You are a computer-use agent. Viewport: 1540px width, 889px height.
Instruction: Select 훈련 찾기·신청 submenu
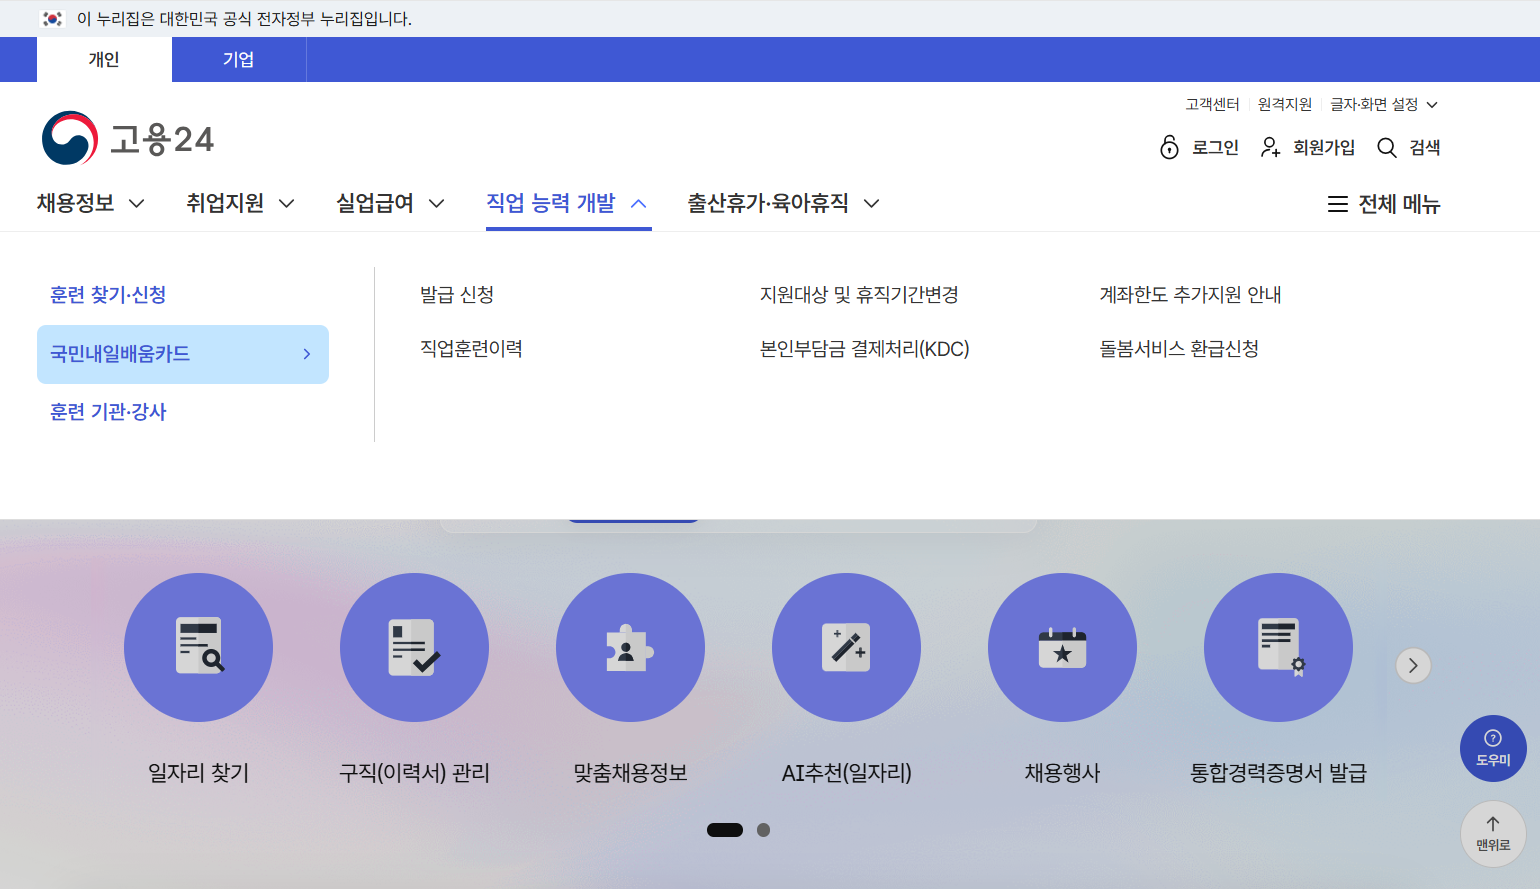pyautogui.click(x=108, y=295)
